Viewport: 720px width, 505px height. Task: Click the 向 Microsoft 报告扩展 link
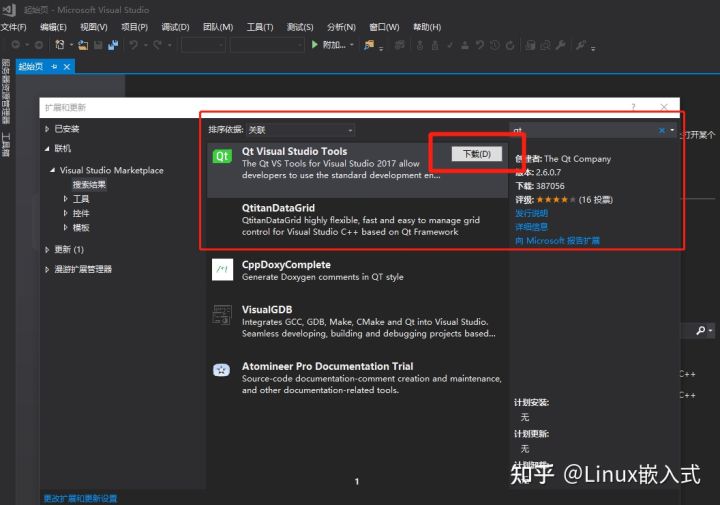(x=557, y=241)
